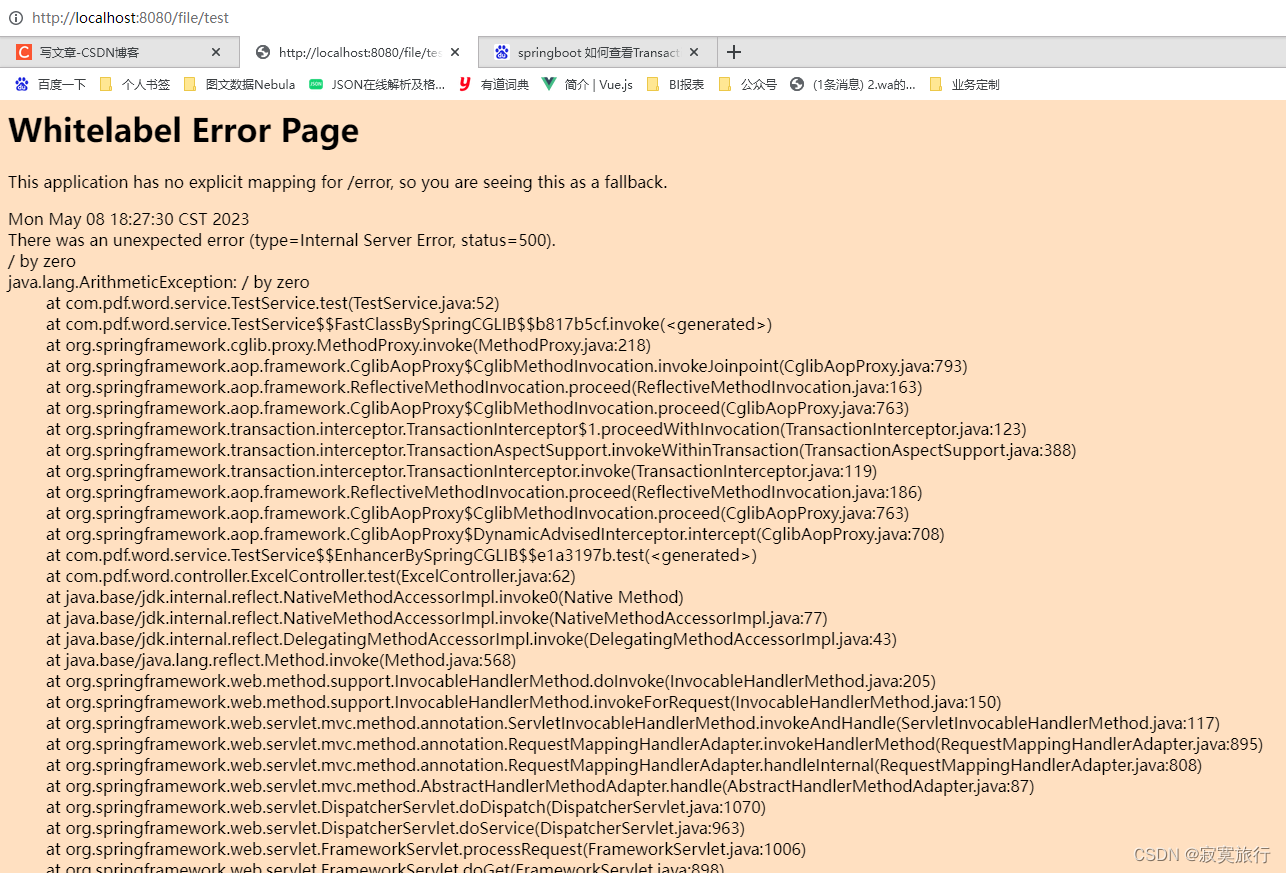This screenshot has width=1286, height=873.
Task: Close the localhost:8080/file/test tab
Action: tap(455, 52)
